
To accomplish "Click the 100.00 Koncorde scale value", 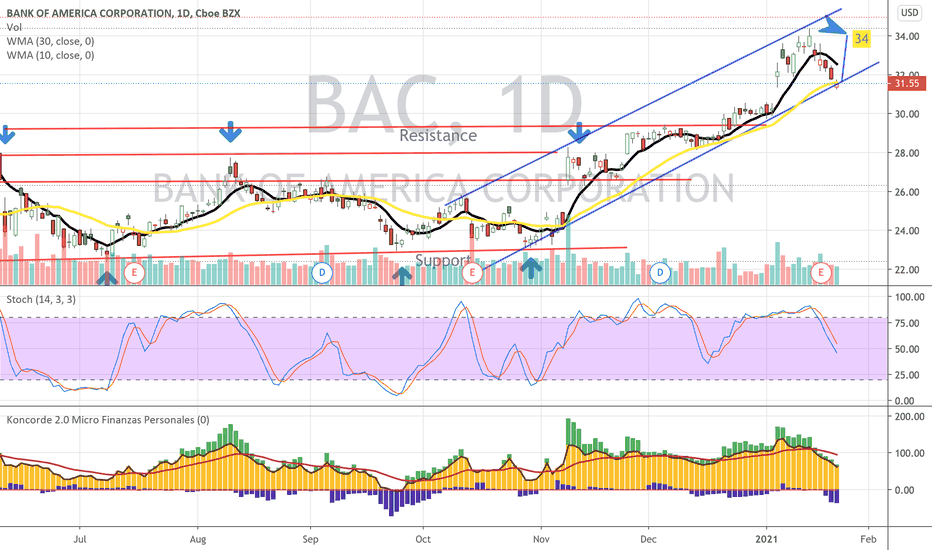I will click(x=909, y=453).
